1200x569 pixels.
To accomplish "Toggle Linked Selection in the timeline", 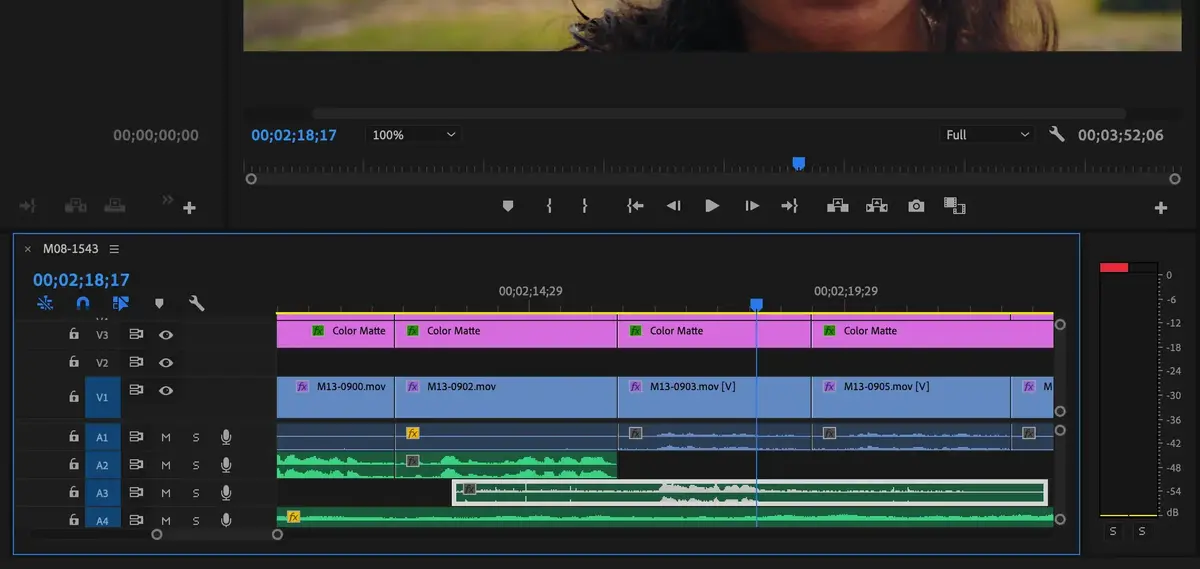I will coord(121,303).
